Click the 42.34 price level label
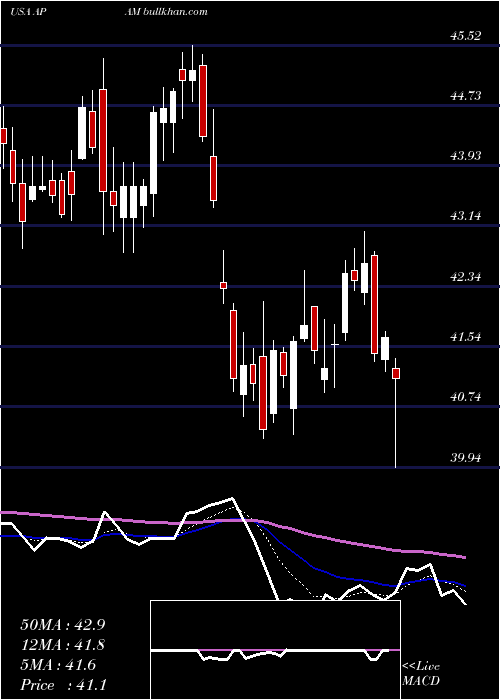This screenshot has width=500, height=700. [x=465, y=276]
